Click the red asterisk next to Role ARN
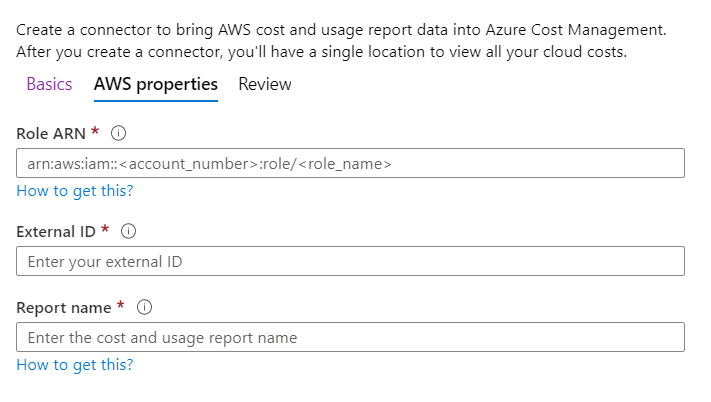This screenshot has height=402, width=711. click(x=95, y=131)
